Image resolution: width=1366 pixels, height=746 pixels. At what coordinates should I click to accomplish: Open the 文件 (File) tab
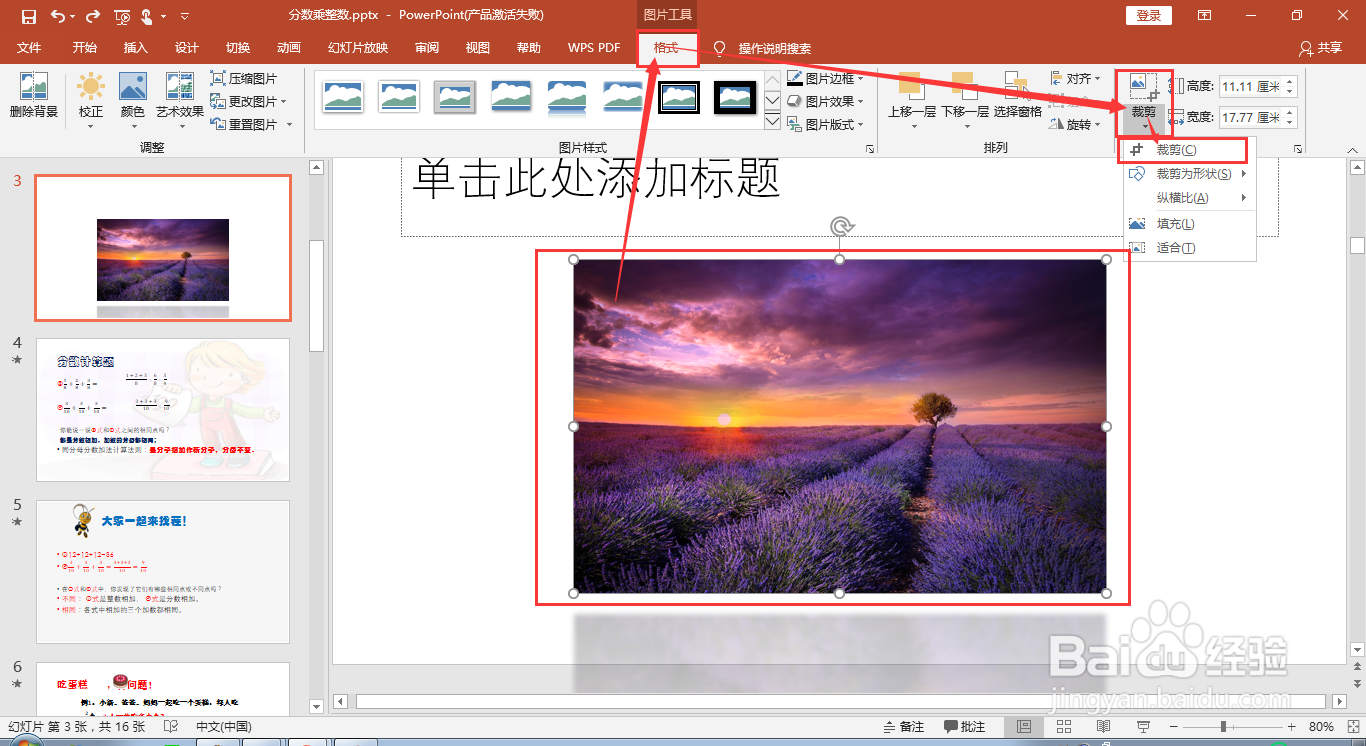point(29,48)
